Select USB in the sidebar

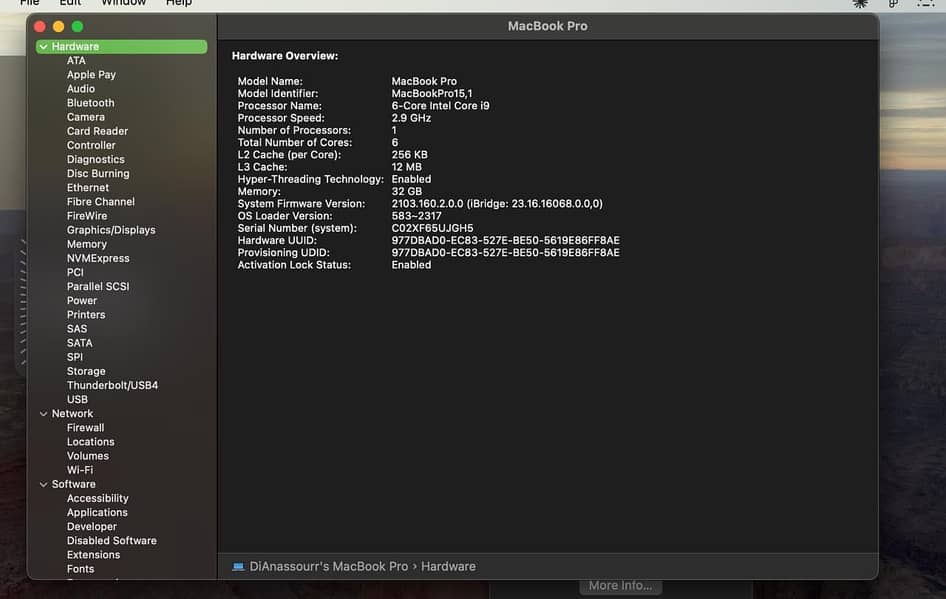(77, 399)
